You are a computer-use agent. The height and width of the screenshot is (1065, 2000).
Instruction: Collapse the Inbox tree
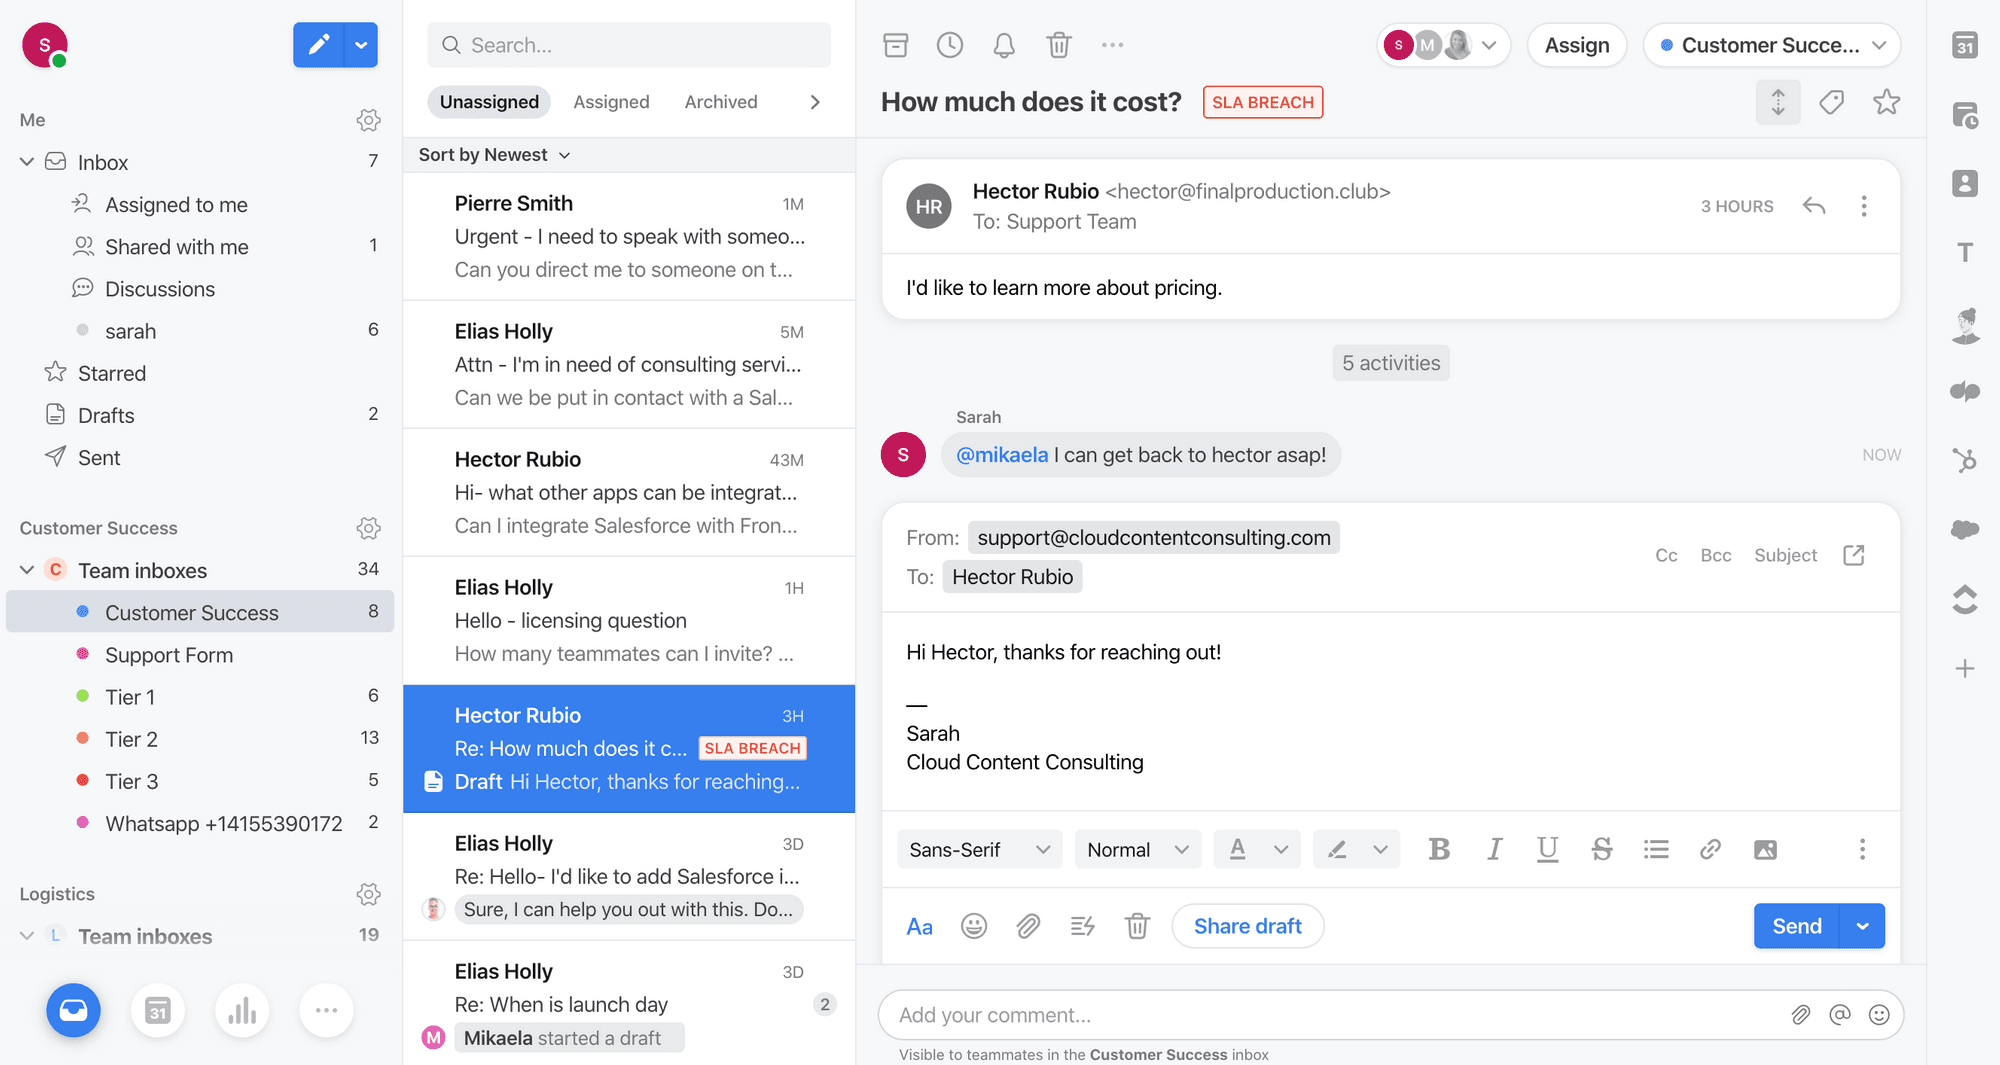(x=27, y=162)
